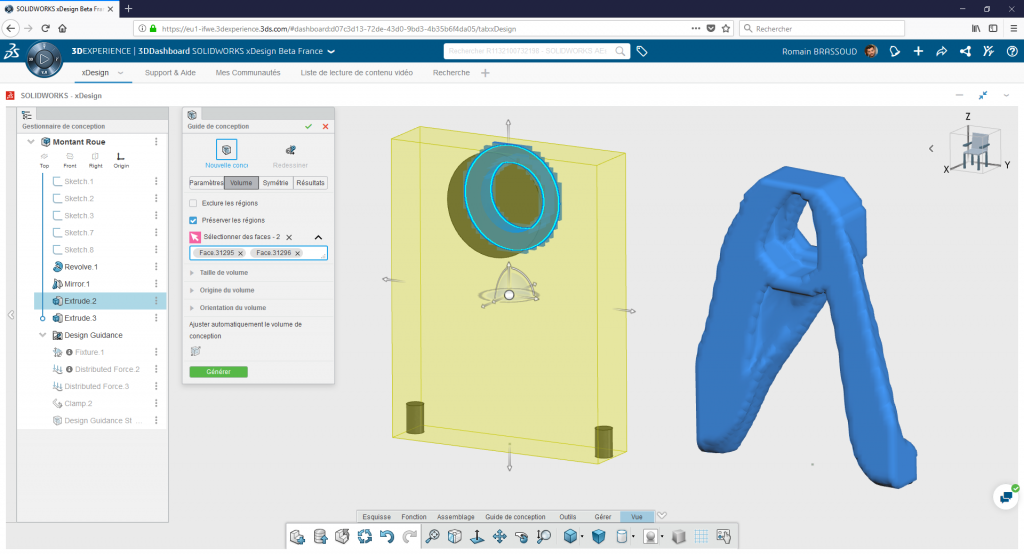
Task: Select Mirror.1 in the design tree
Action: [77, 284]
